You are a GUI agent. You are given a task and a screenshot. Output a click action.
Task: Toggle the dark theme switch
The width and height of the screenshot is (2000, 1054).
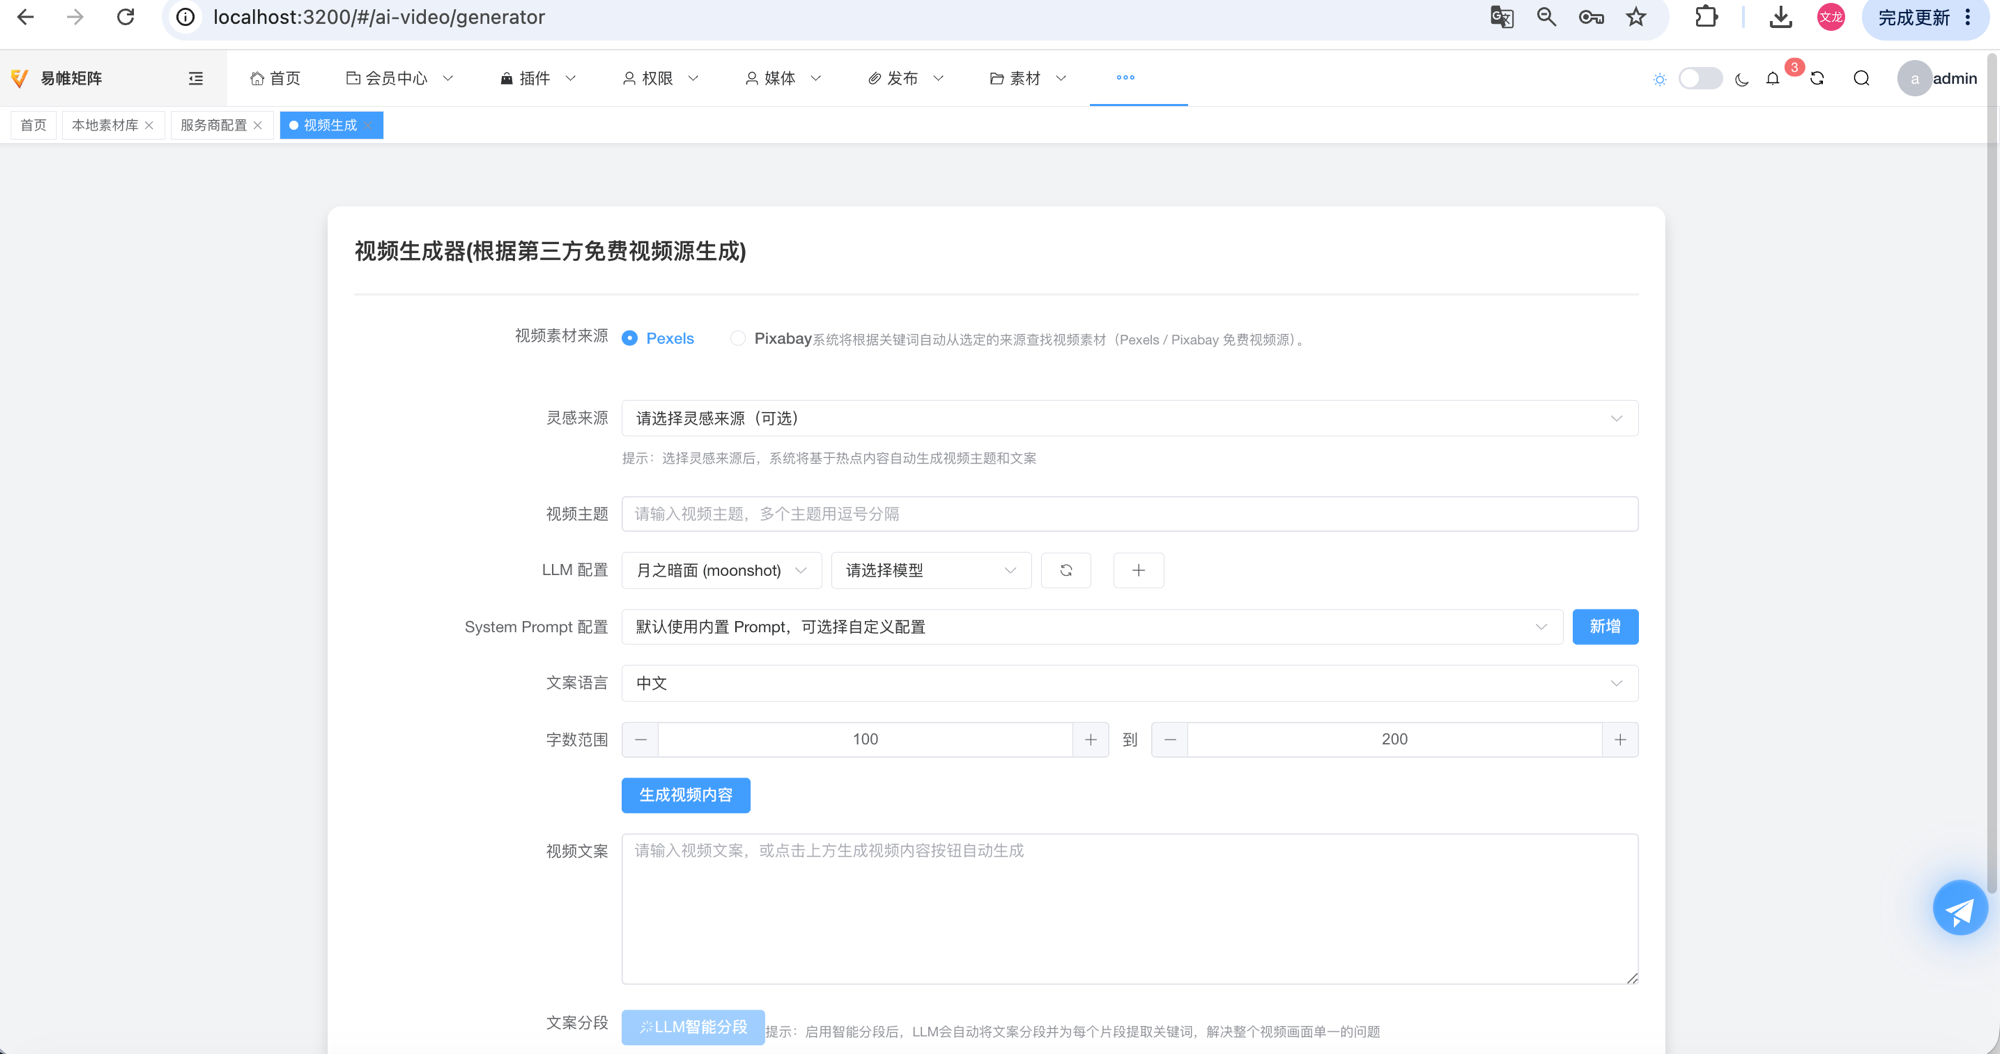(1700, 78)
